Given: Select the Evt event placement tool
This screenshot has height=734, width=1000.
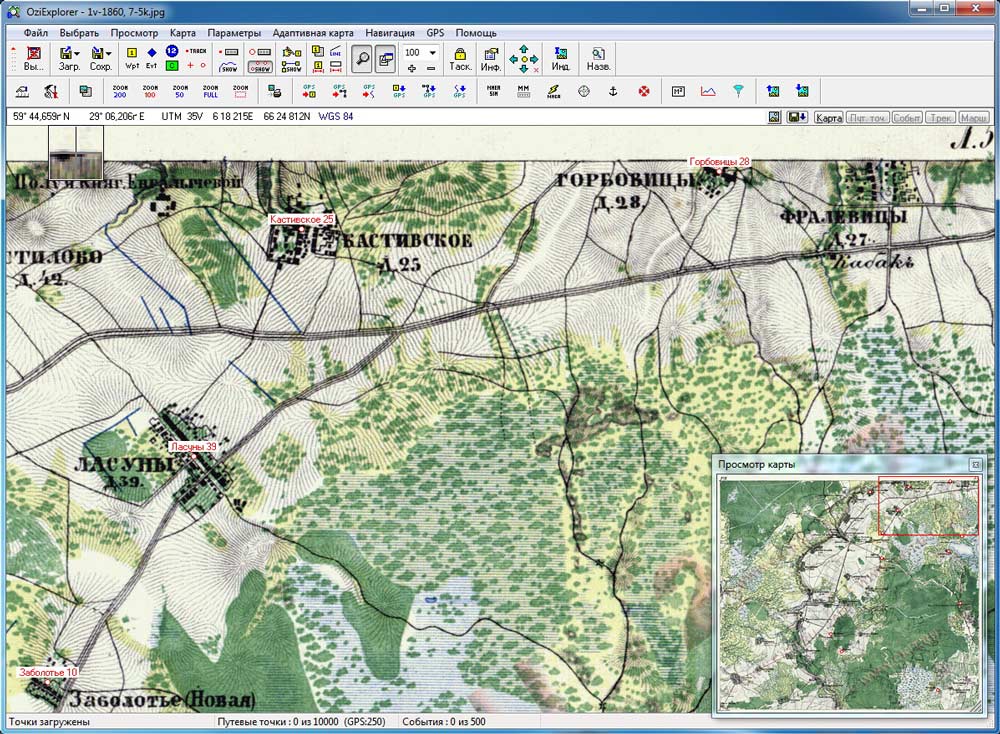Looking at the screenshot, I should tap(151, 59).
